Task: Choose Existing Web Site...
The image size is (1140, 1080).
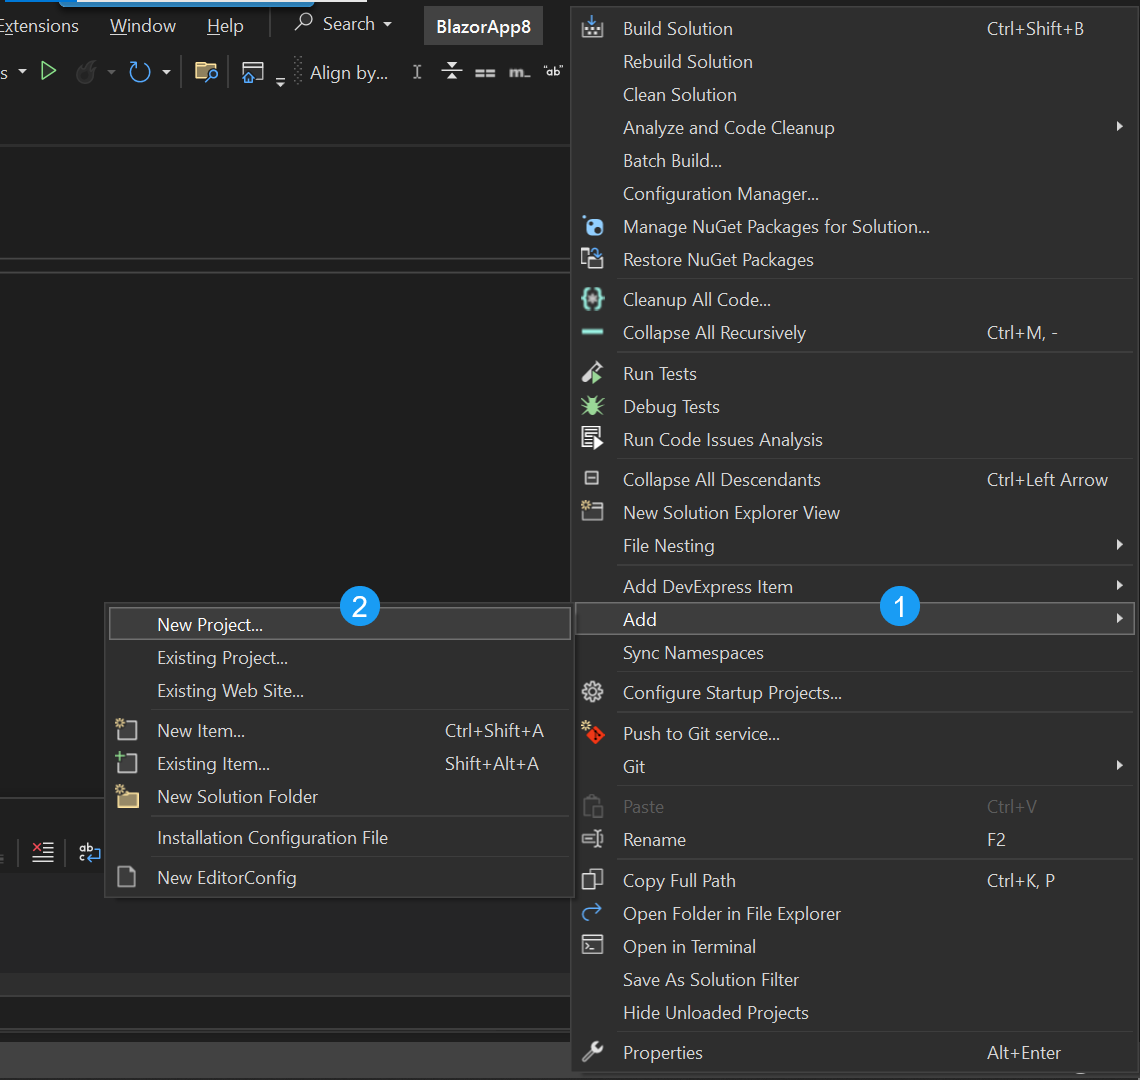Action: pyautogui.click(x=340, y=691)
